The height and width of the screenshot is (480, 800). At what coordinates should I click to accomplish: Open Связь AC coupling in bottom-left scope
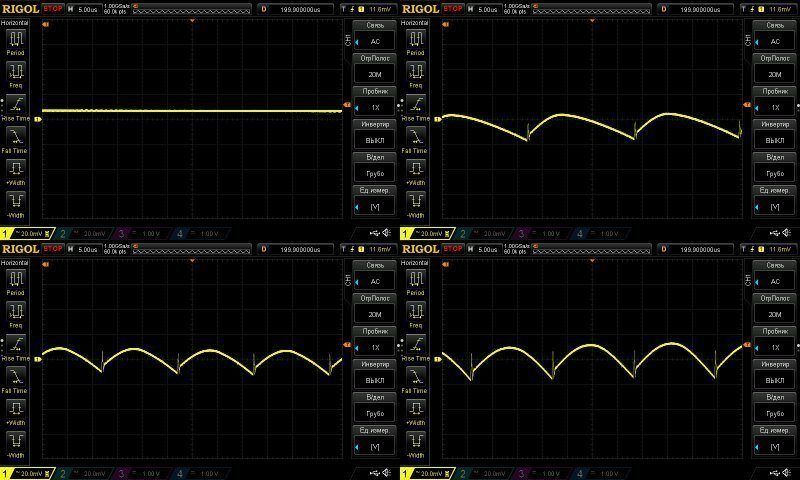coord(375,275)
